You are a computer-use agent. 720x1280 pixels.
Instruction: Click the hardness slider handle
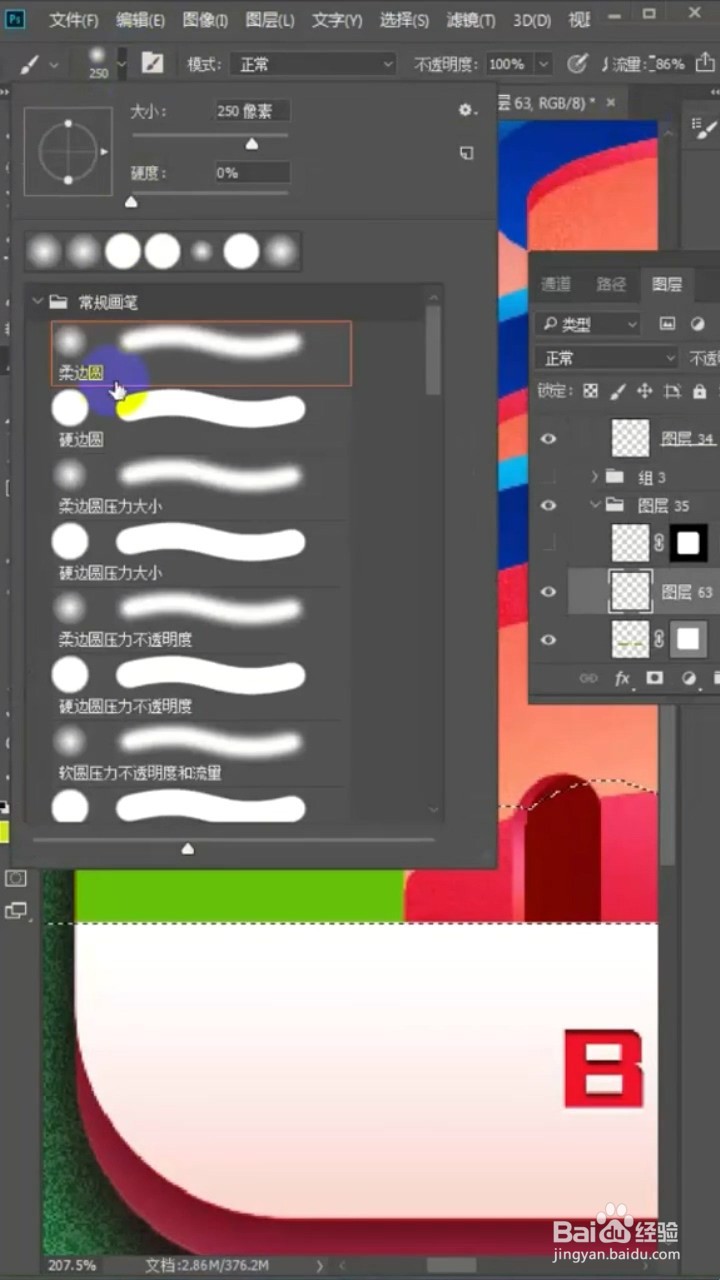click(131, 202)
